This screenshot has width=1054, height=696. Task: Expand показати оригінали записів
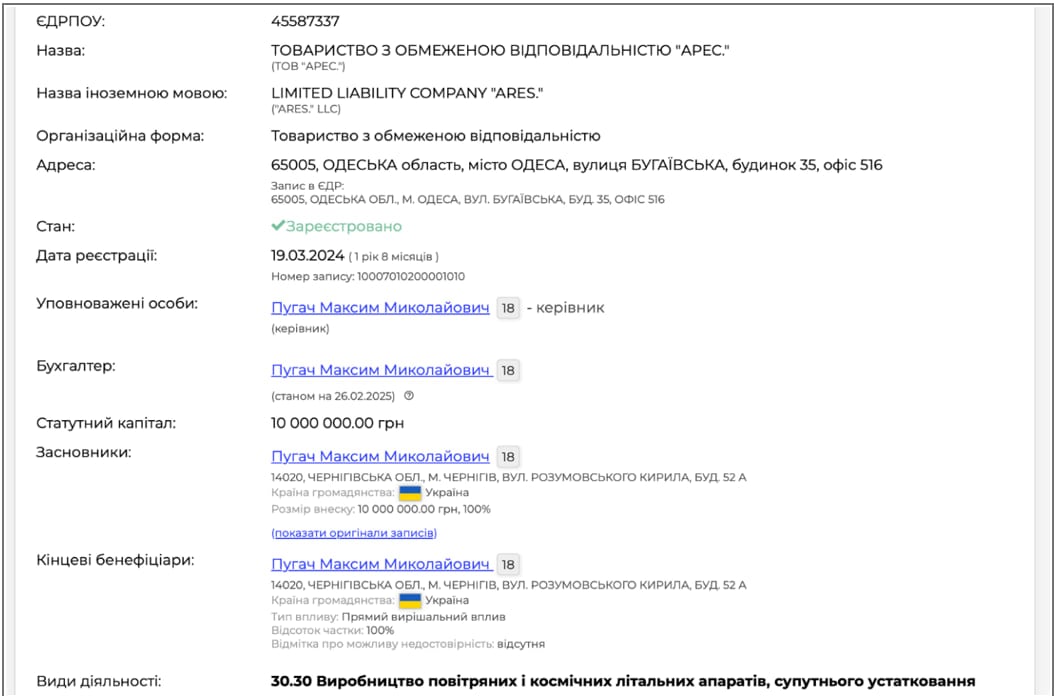[353, 533]
